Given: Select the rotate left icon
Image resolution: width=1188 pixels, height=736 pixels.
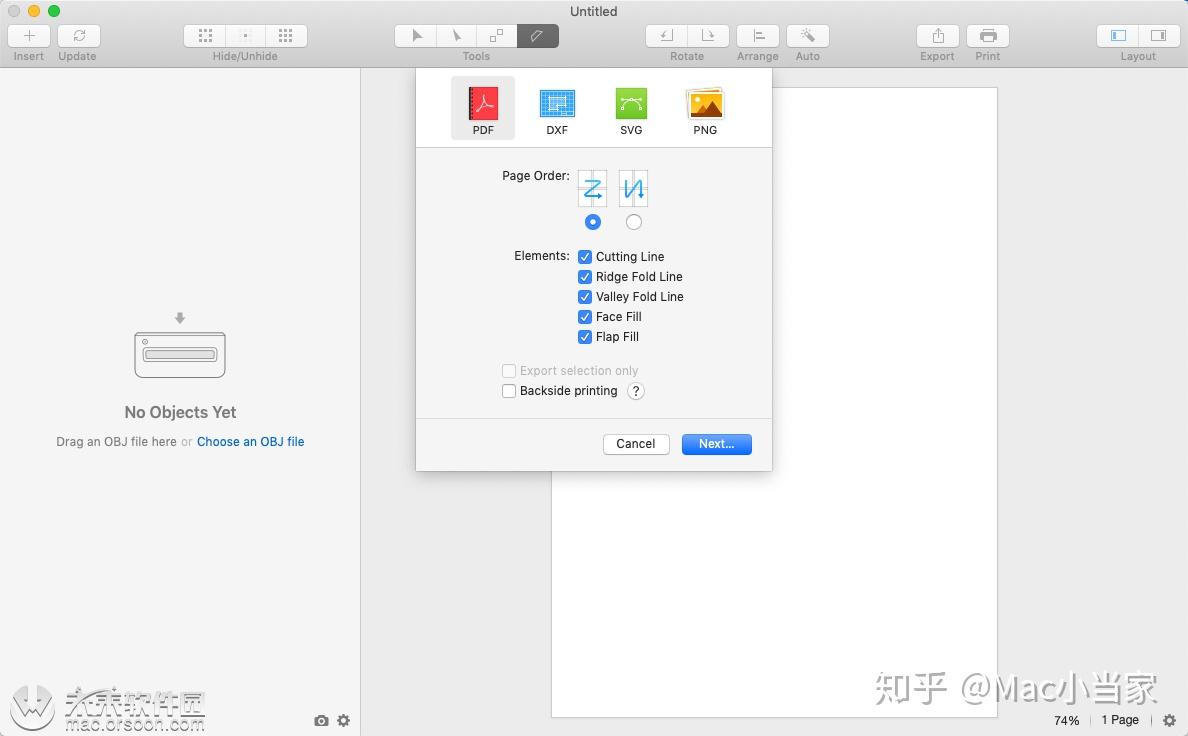Looking at the screenshot, I should click(x=665, y=35).
